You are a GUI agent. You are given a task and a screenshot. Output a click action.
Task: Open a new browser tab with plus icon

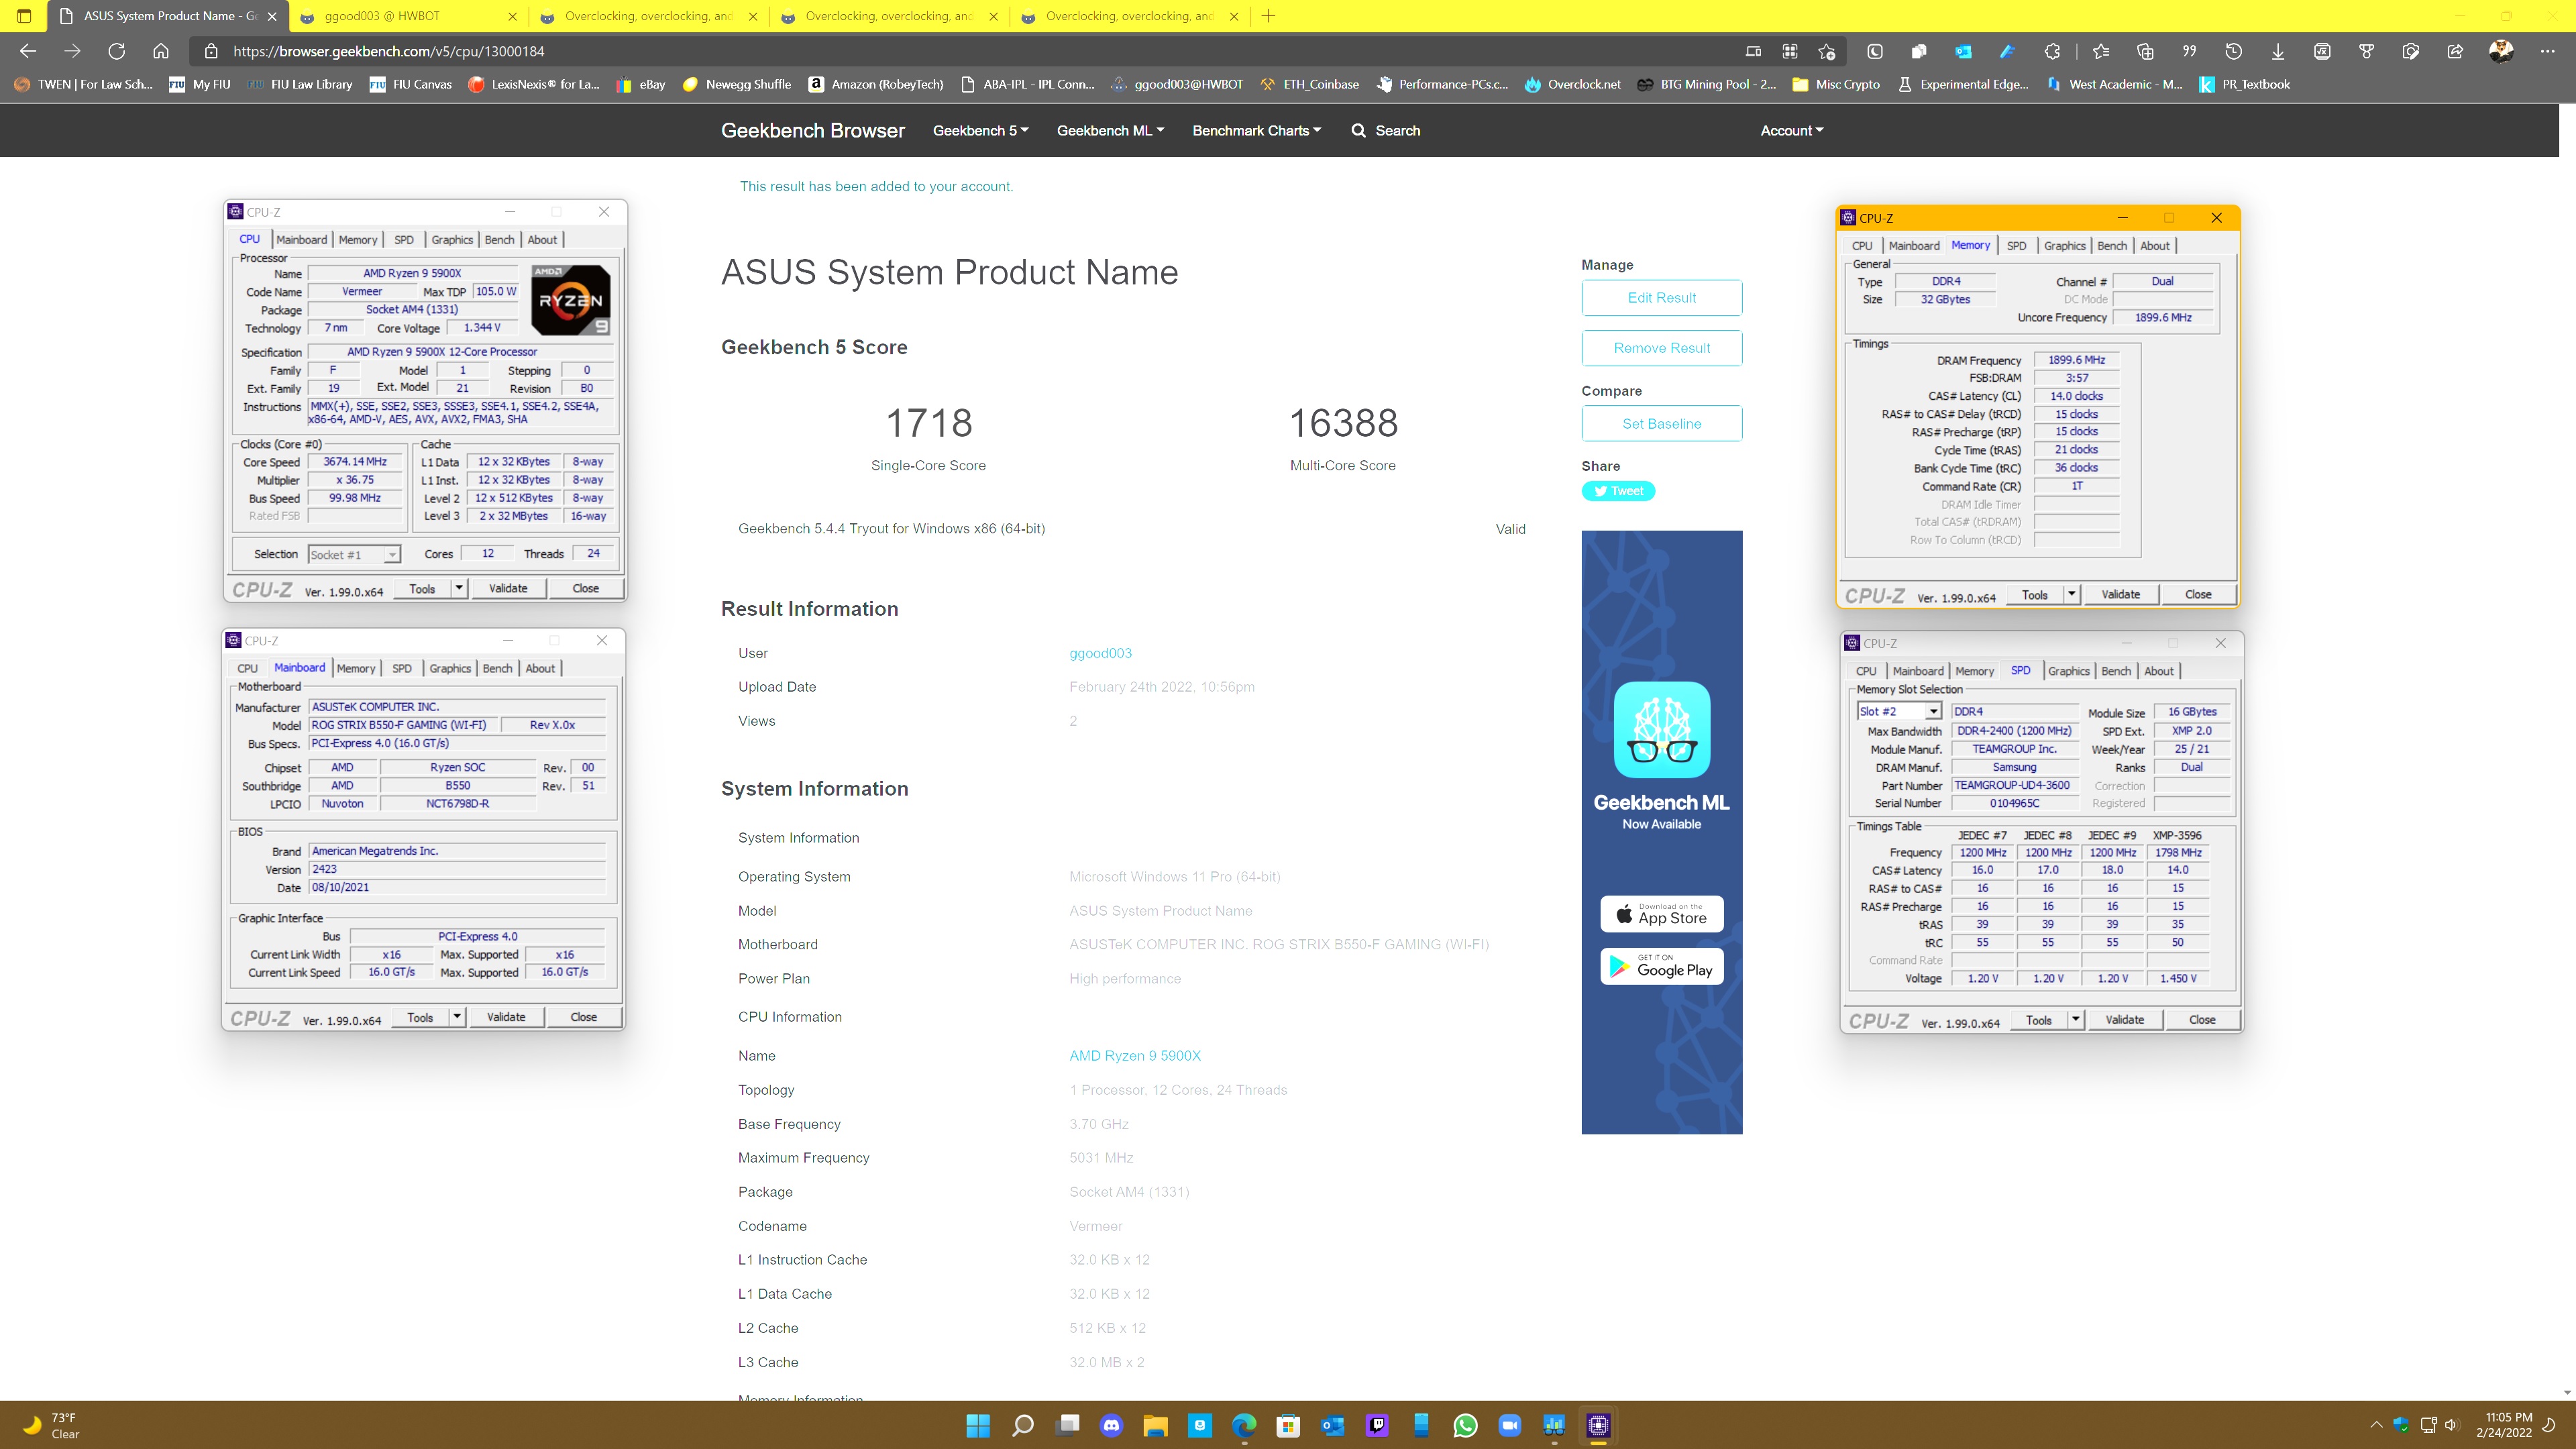click(x=1268, y=16)
